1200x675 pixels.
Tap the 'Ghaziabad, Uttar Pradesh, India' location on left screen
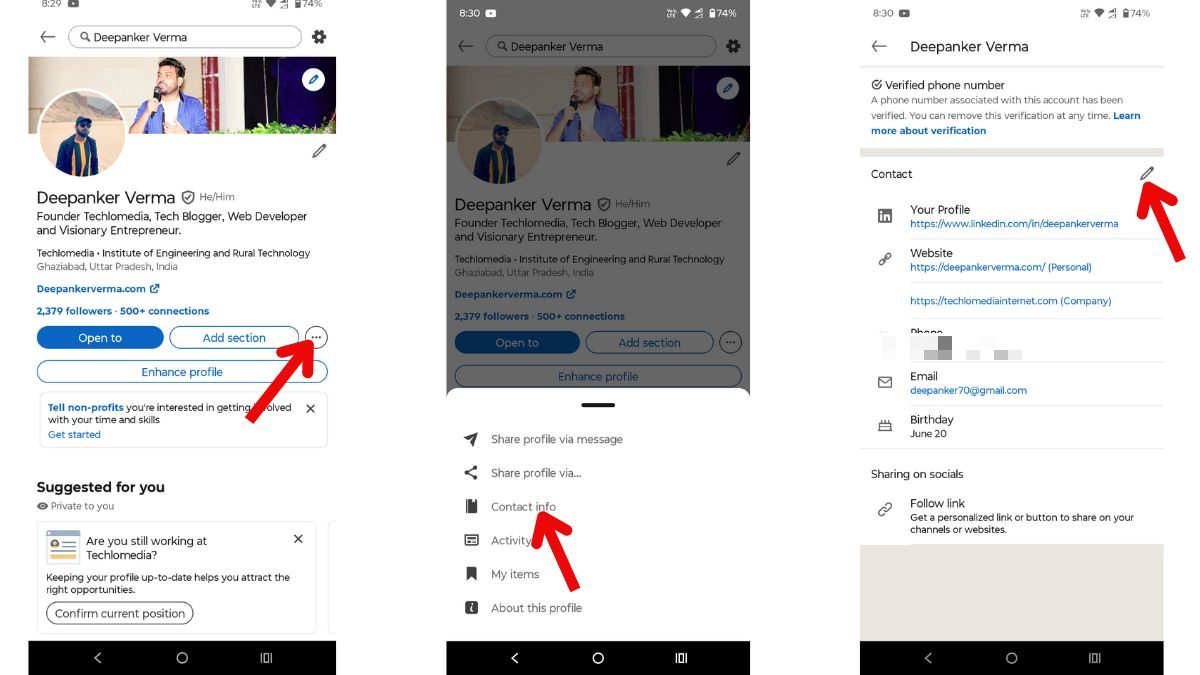(107, 267)
